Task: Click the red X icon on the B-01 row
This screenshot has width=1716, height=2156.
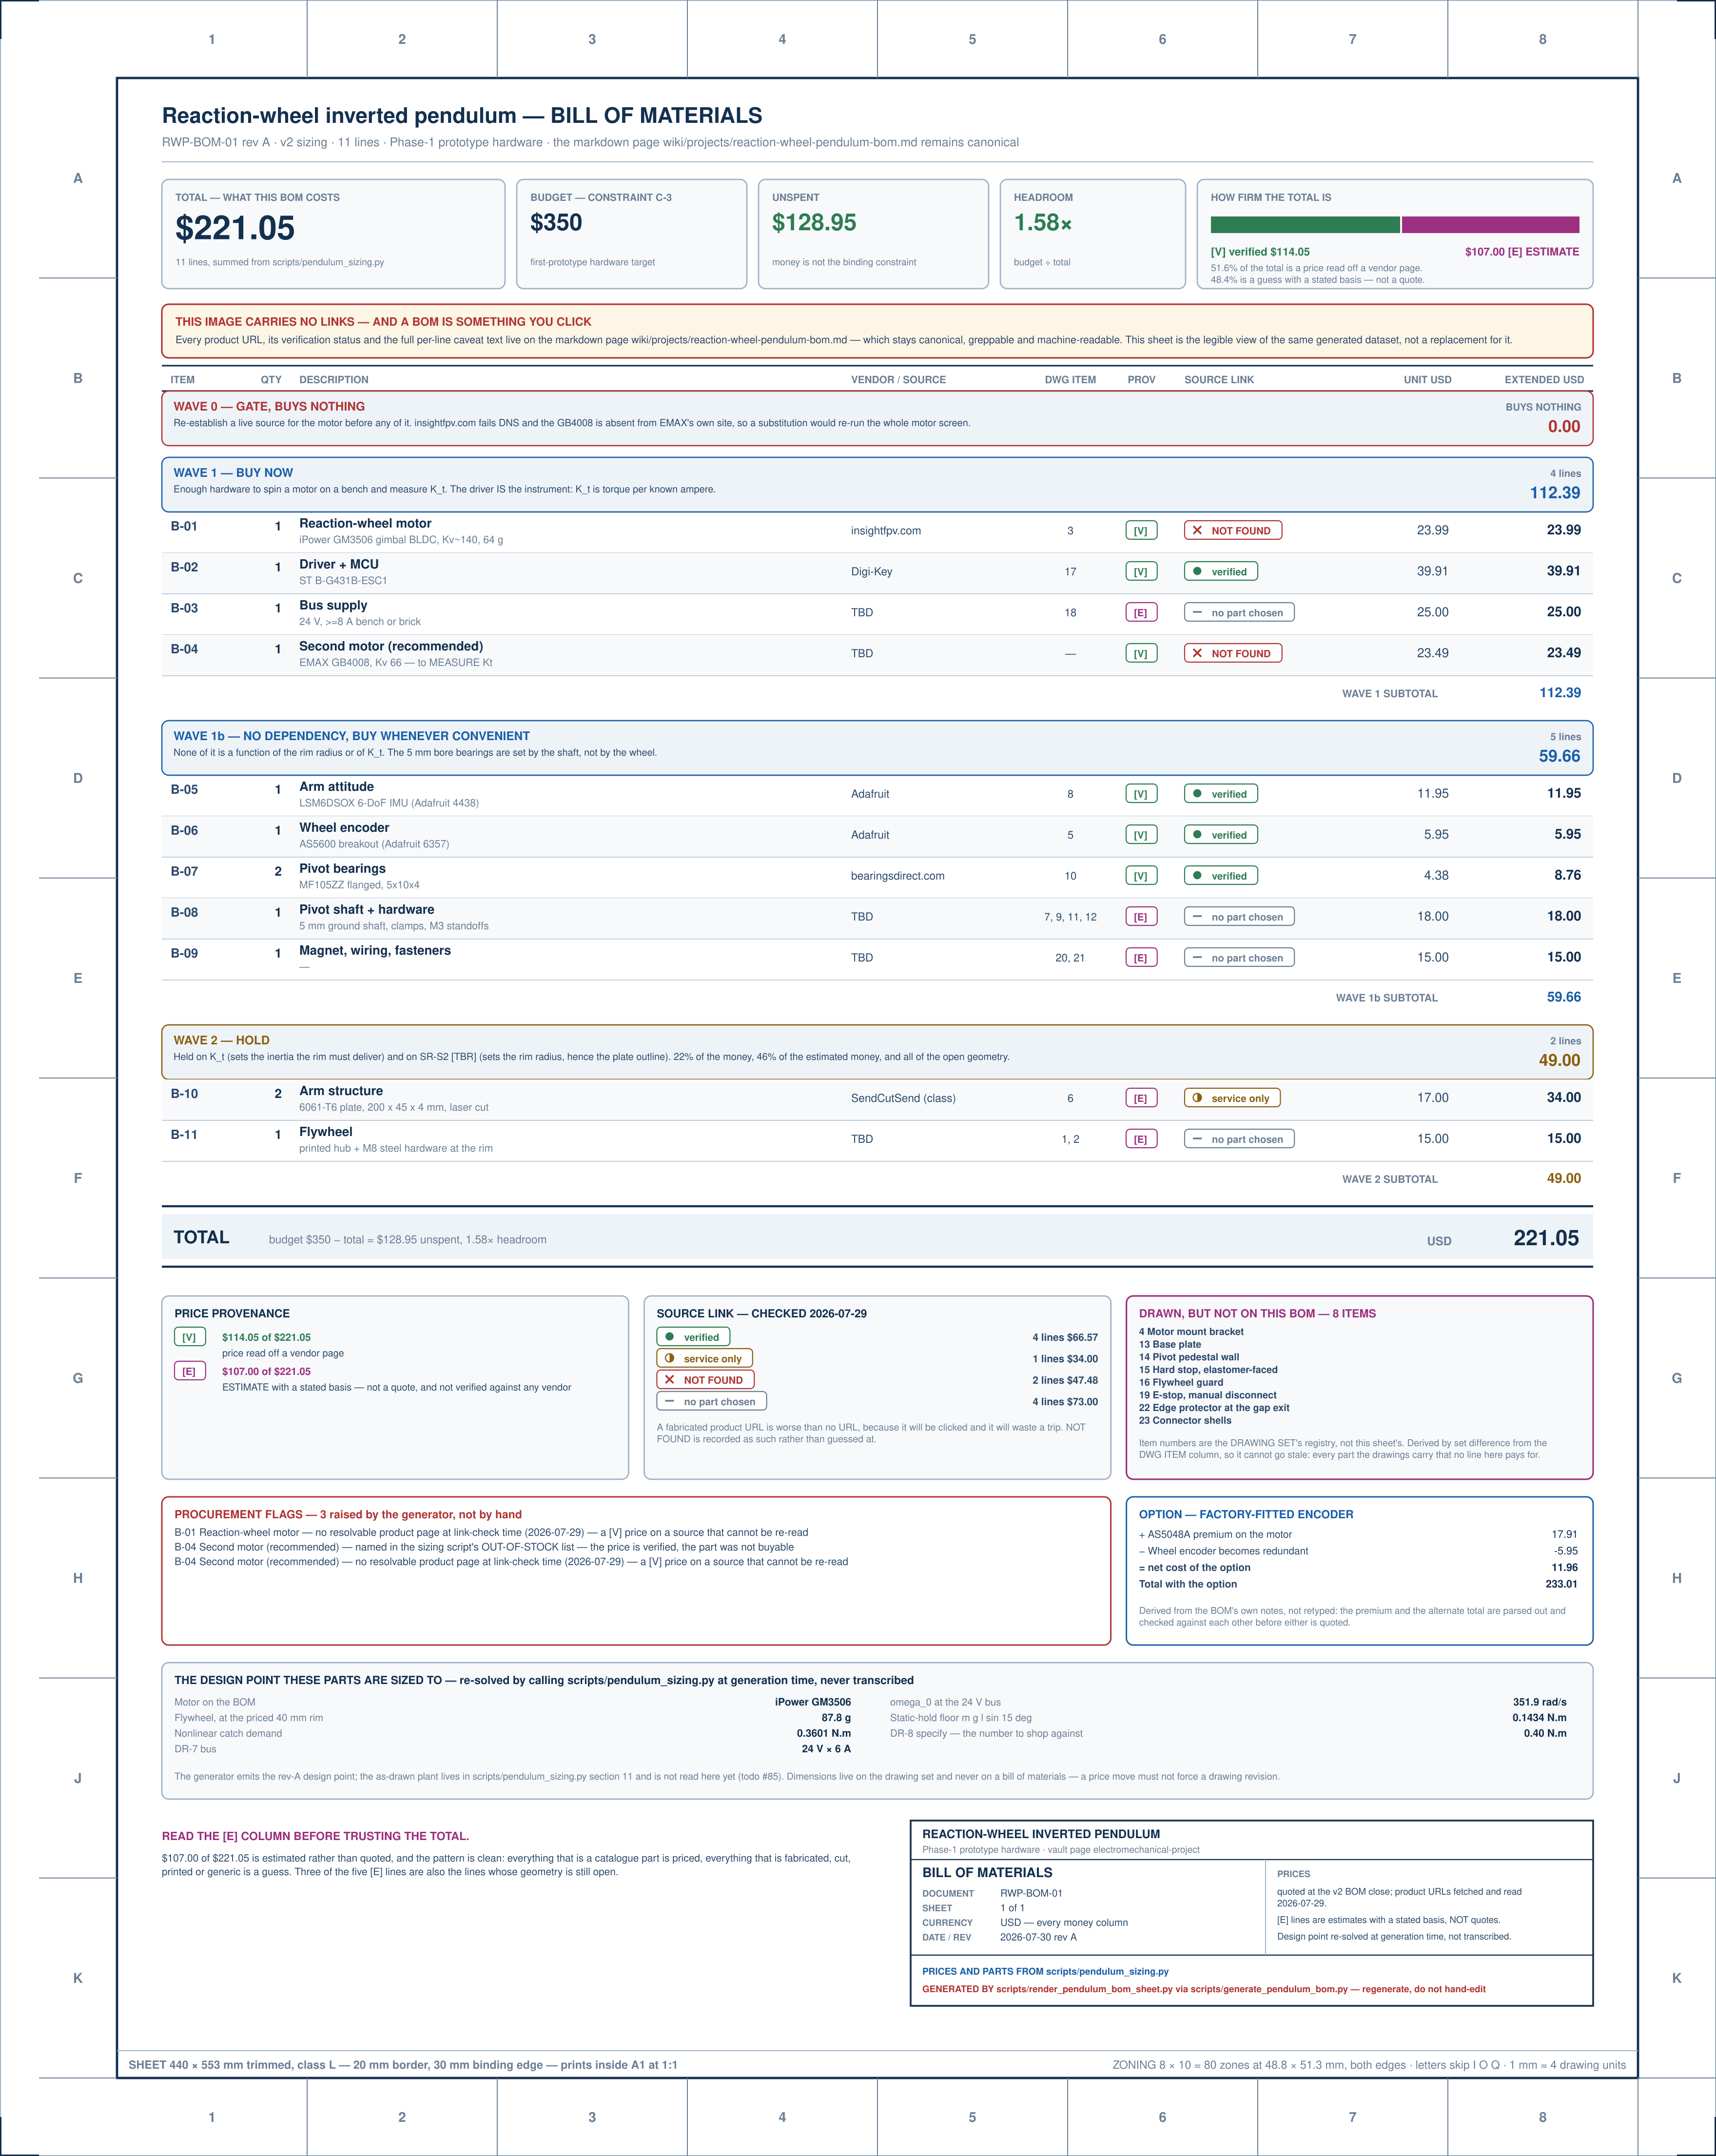Action: coord(1197,531)
